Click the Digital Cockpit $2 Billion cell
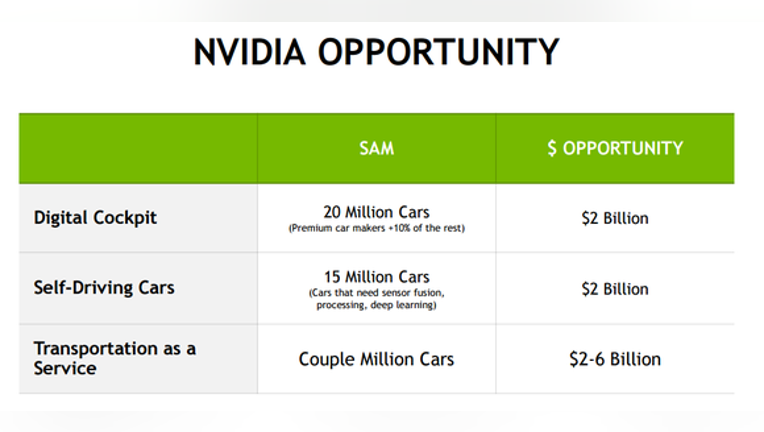Viewport: 764px width, 432px height. point(615,218)
